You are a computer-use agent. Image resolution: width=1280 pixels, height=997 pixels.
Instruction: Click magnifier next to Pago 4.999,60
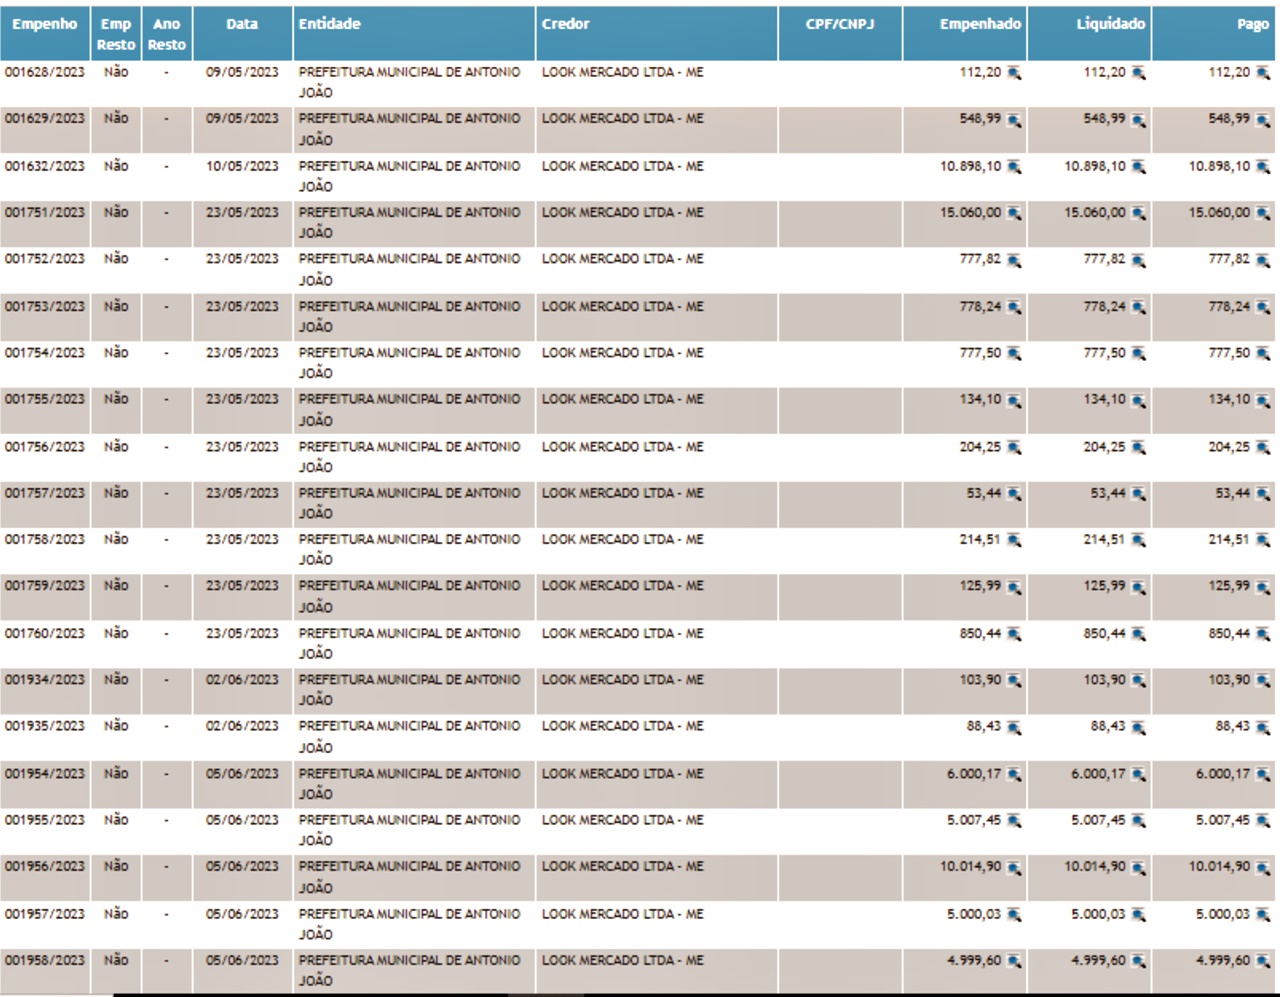click(x=1263, y=961)
